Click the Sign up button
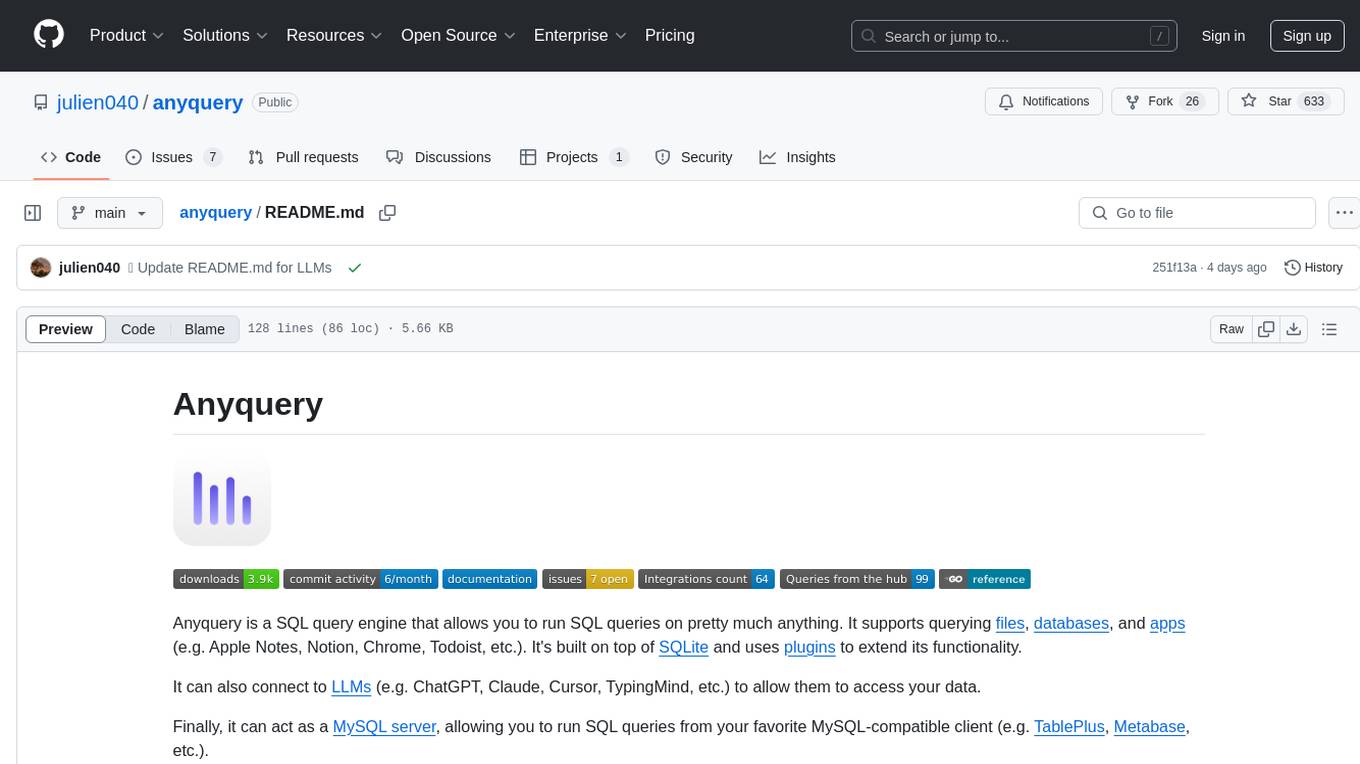Image resolution: width=1360 pixels, height=764 pixels. (1307, 35)
